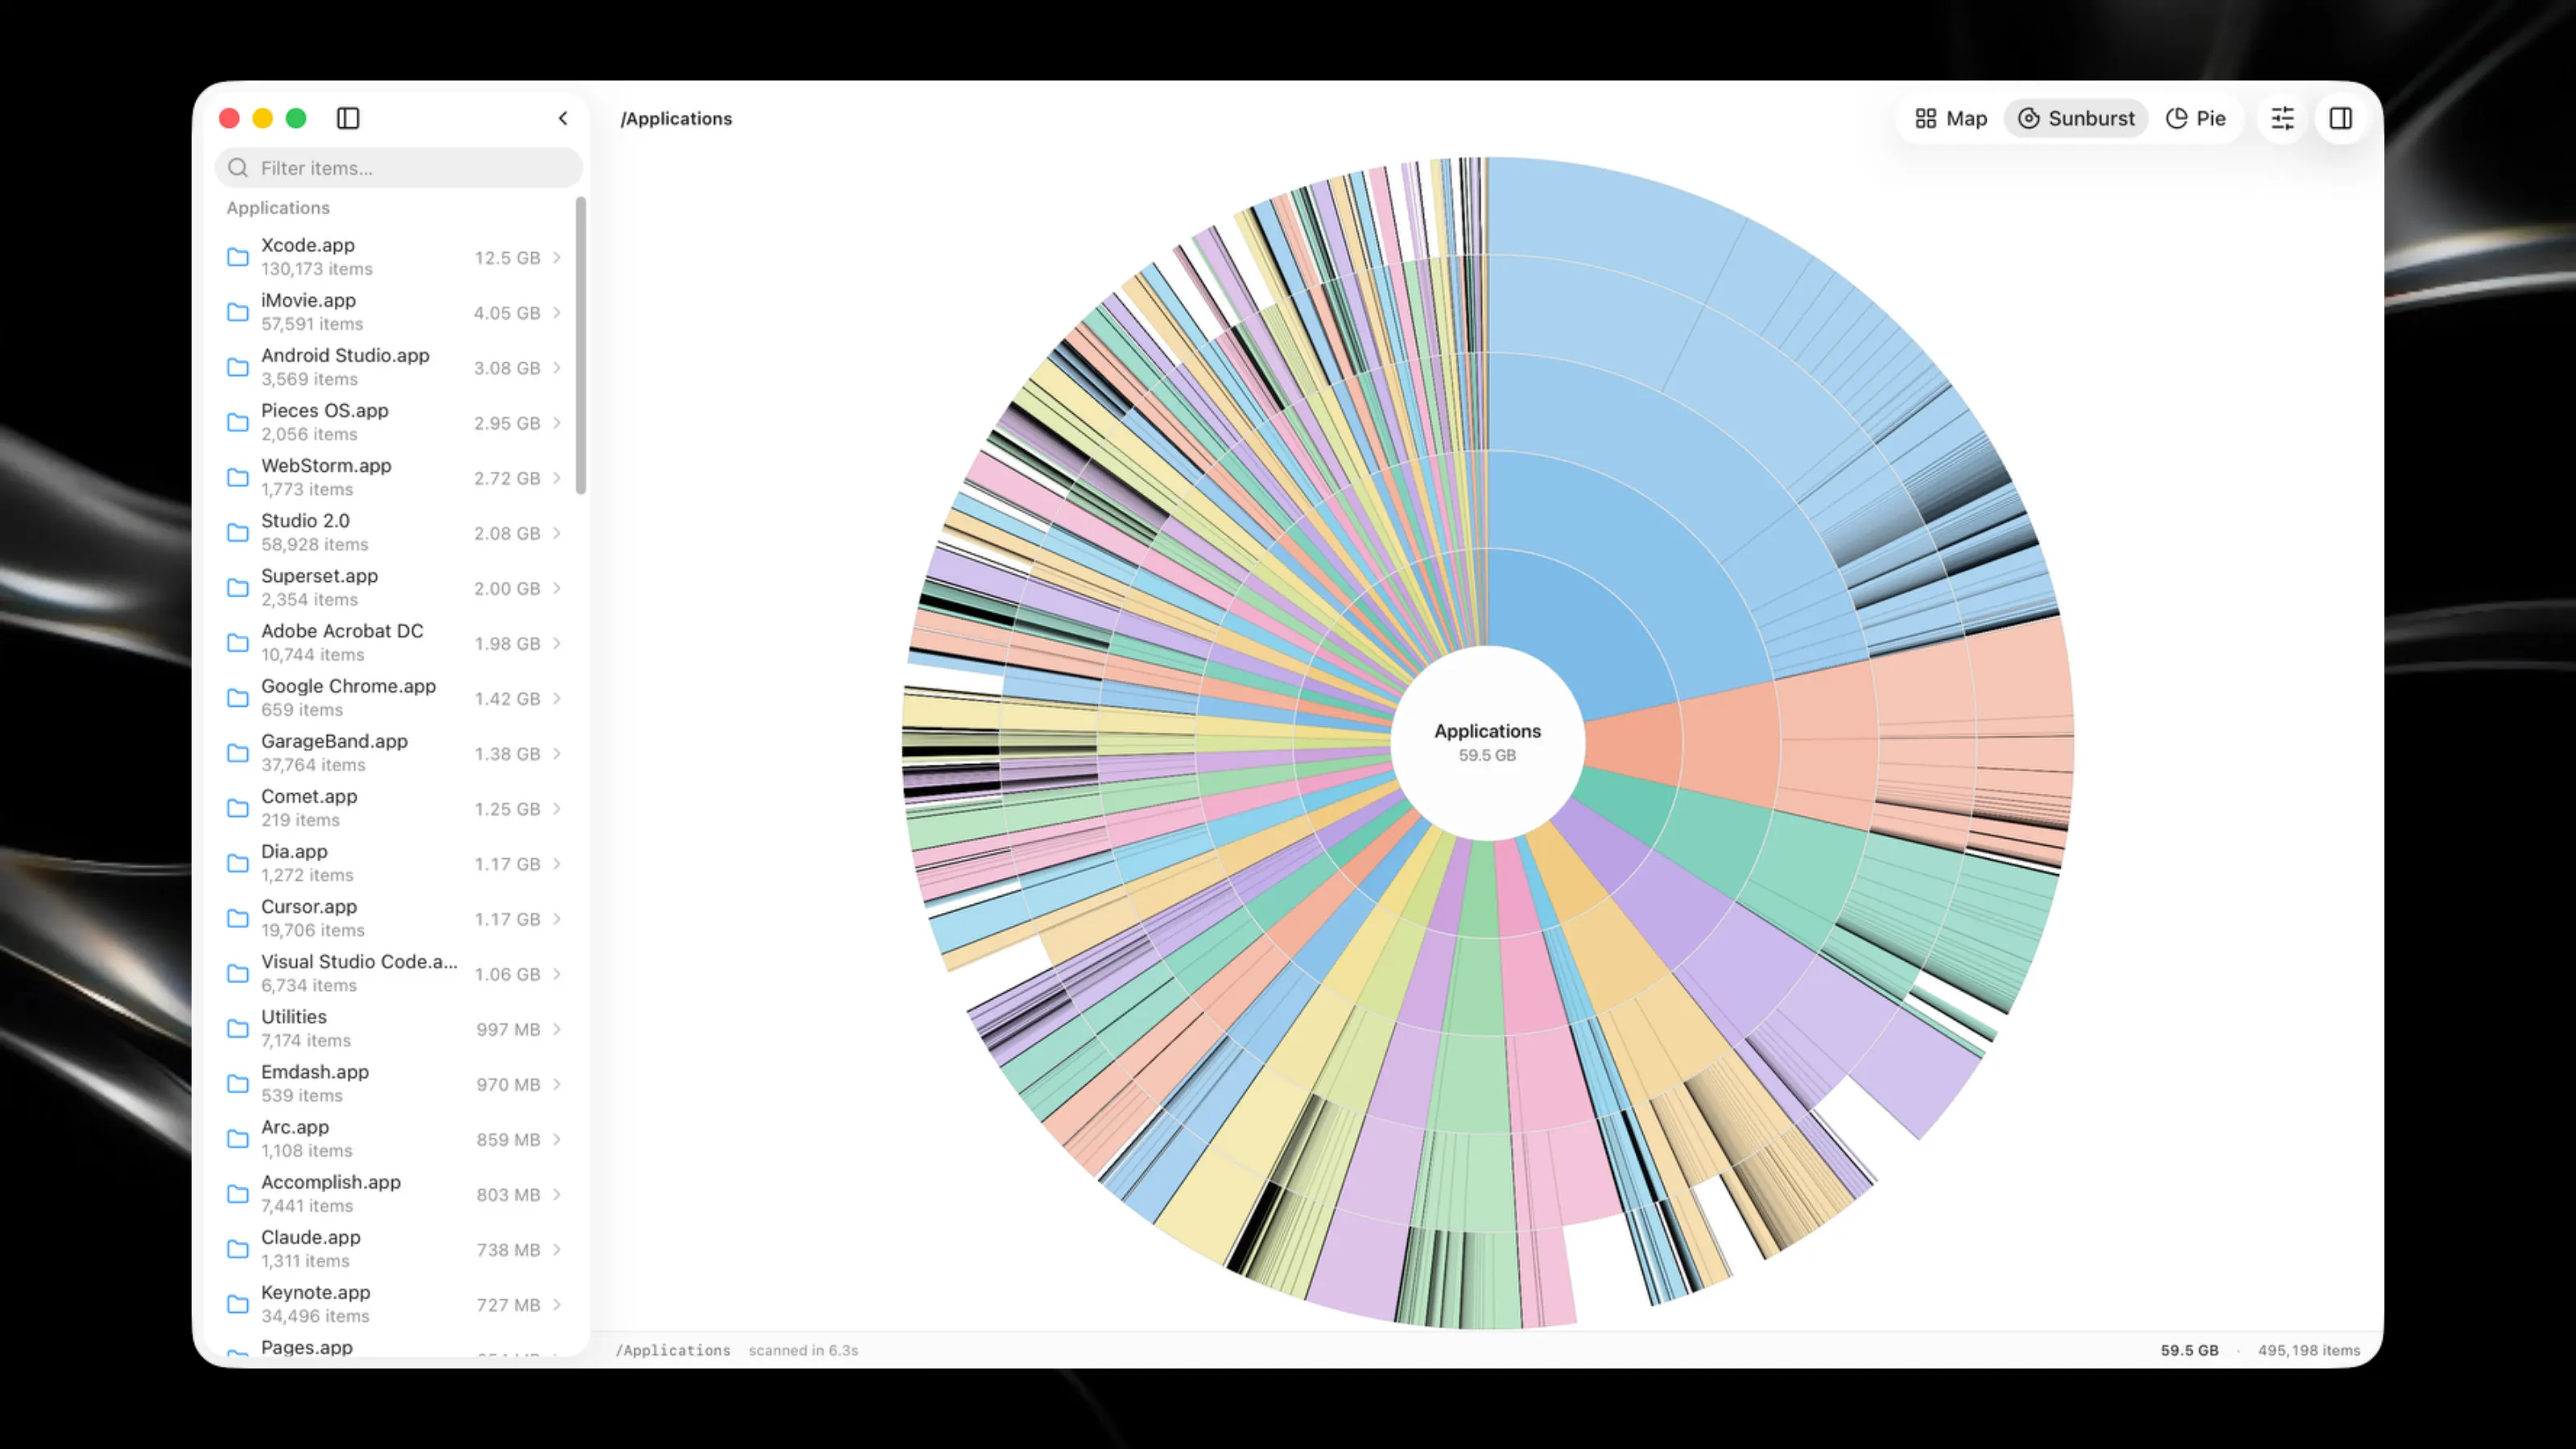Open the display settings sliders icon
2576x1449 pixels.
point(2282,118)
